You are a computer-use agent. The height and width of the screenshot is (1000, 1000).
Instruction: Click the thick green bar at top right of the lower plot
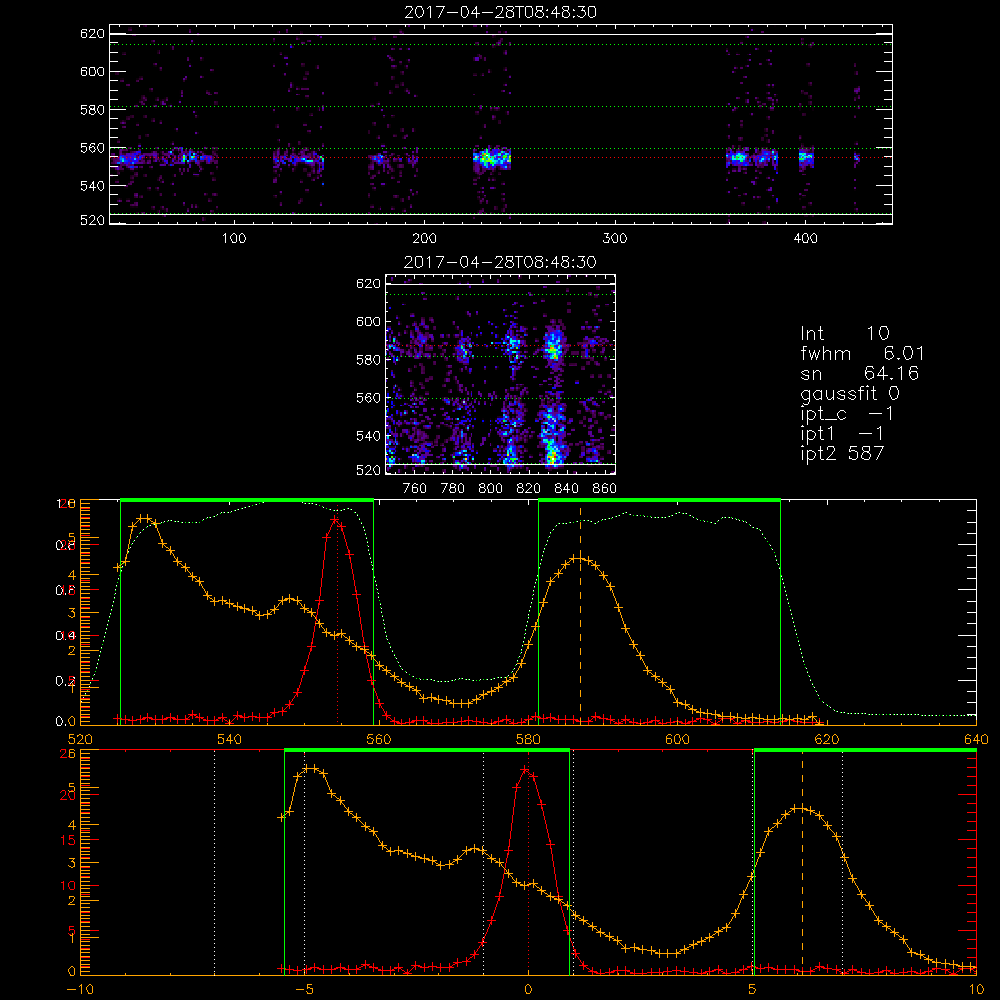(865, 750)
